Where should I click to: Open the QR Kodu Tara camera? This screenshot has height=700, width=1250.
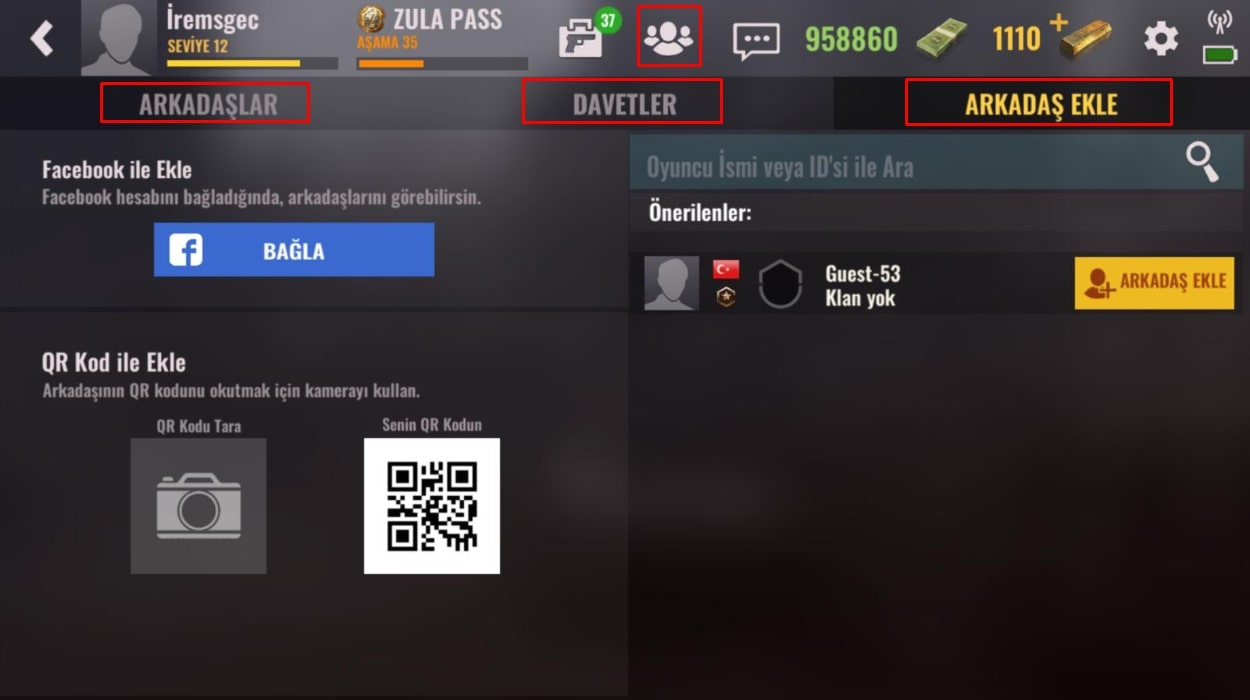tap(198, 506)
